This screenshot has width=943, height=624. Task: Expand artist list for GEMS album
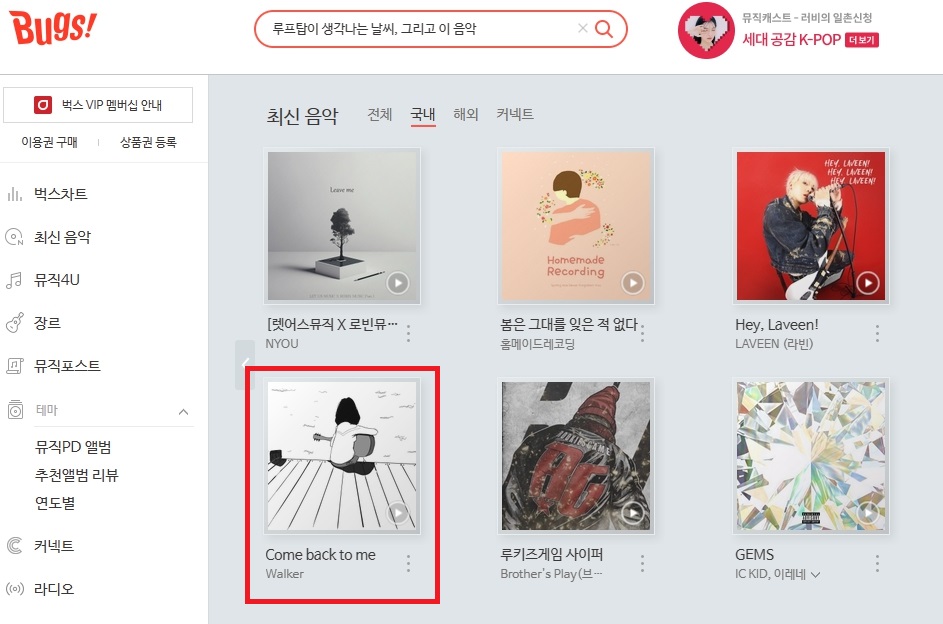pos(816,575)
